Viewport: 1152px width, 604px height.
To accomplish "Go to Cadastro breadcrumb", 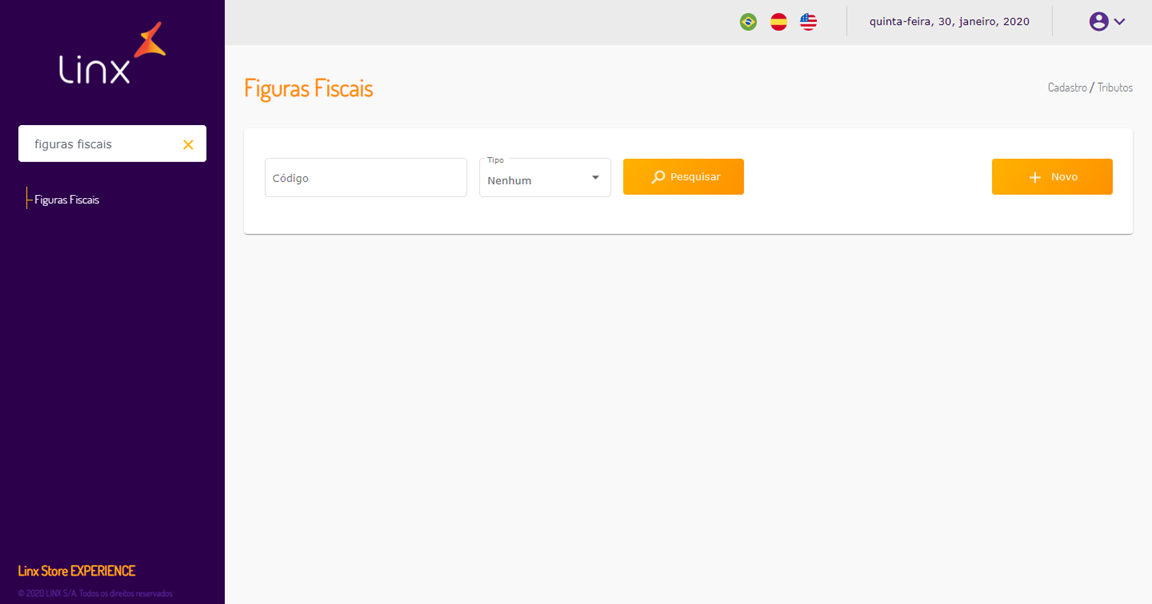I will click(x=1067, y=88).
